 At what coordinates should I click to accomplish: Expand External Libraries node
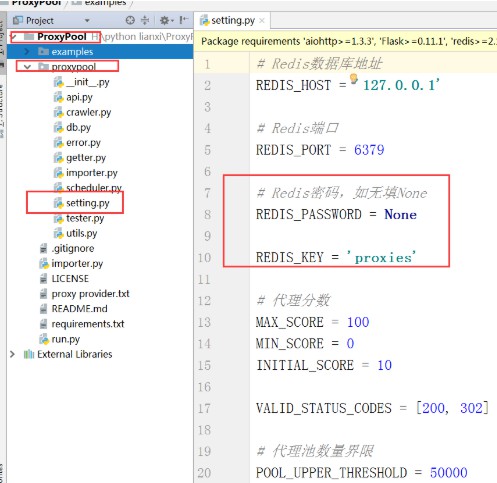[13, 354]
